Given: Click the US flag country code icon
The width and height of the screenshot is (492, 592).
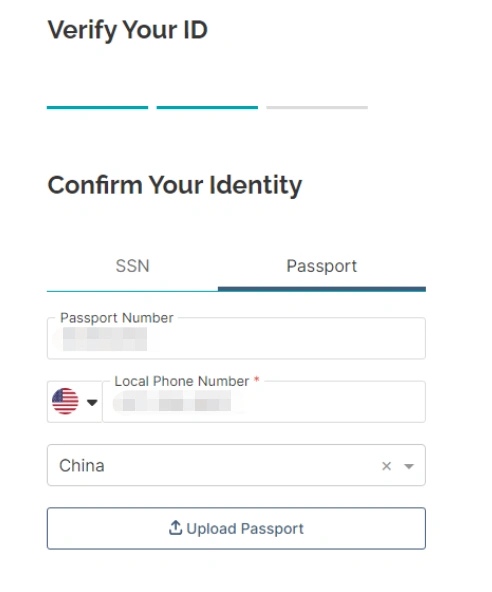Looking at the screenshot, I should tap(65, 401).
